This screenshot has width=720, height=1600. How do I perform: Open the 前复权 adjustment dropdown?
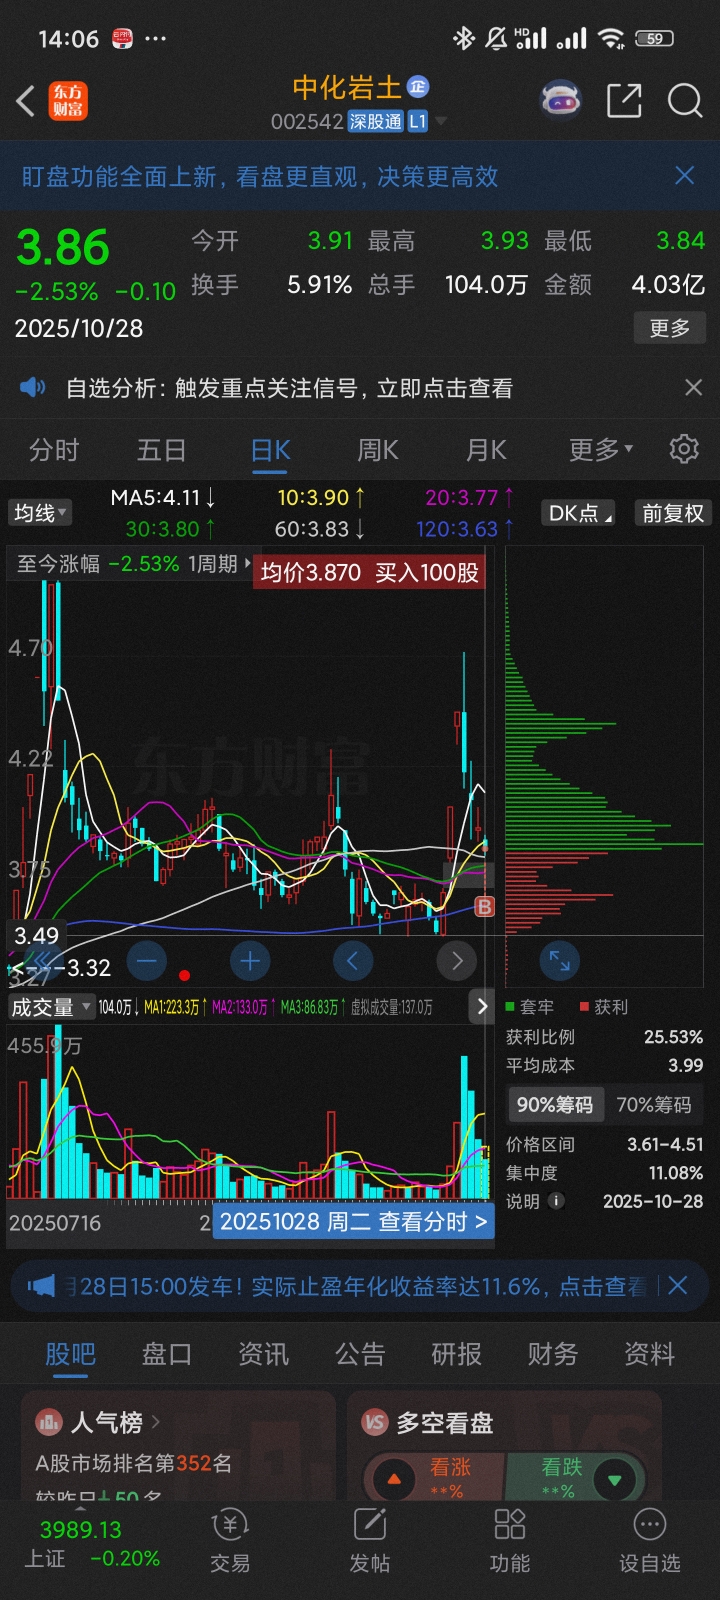(x=672, y=513)
